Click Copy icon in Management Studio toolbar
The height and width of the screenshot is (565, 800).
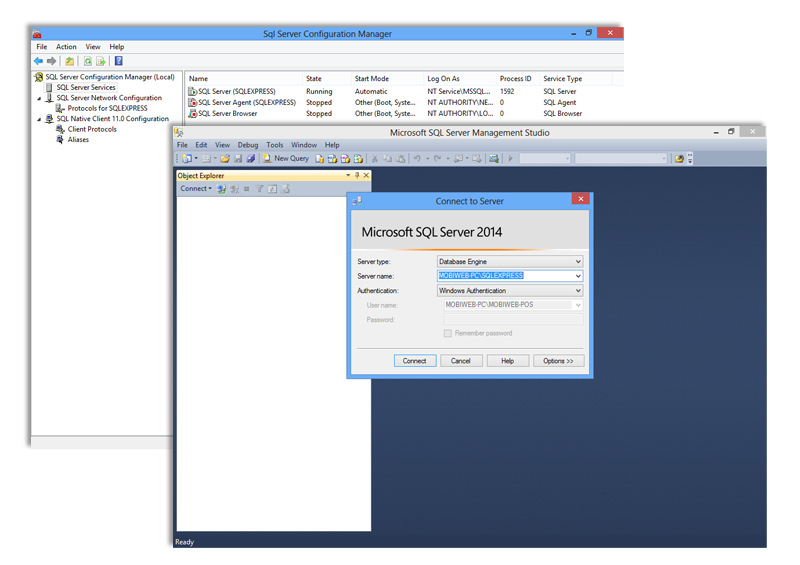click(x=388, y=159)
